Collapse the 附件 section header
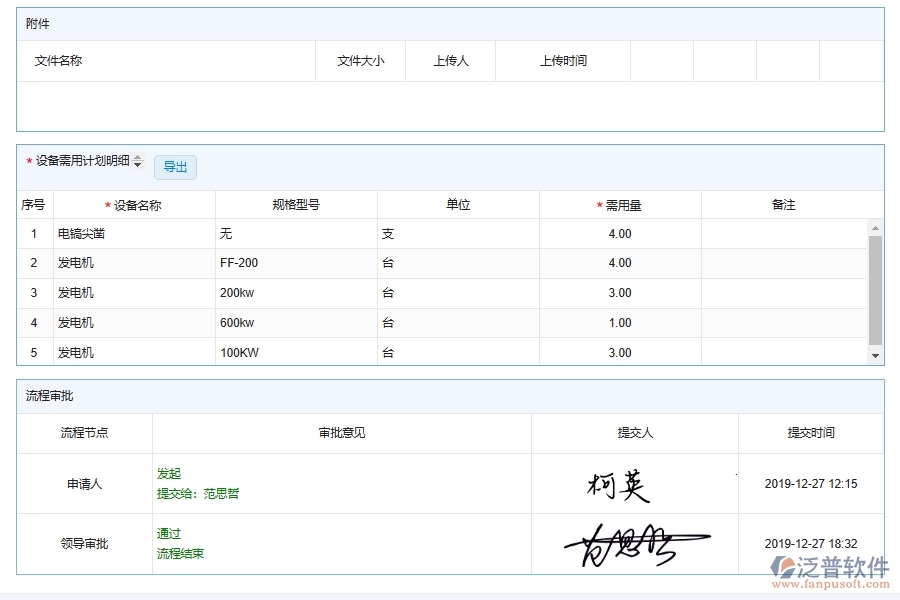This screenshot has width=900, height=600. pyautogui.click(x=37, y=23)
